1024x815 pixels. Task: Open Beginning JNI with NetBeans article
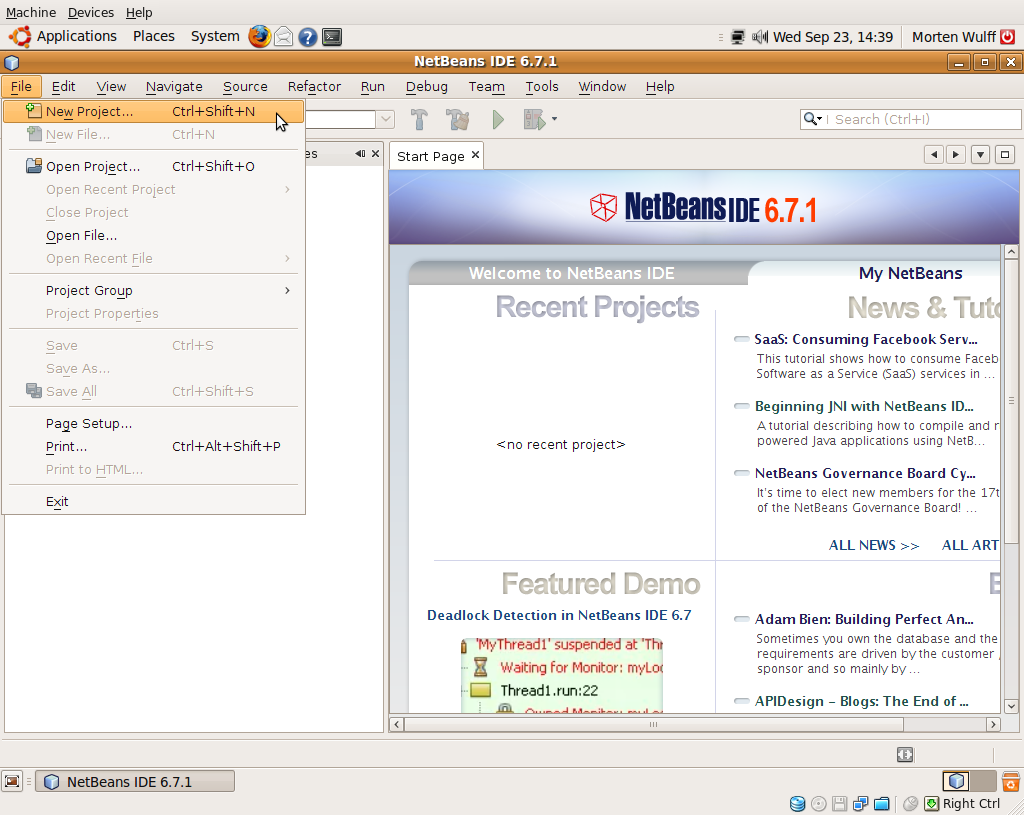tap(864, 406)
